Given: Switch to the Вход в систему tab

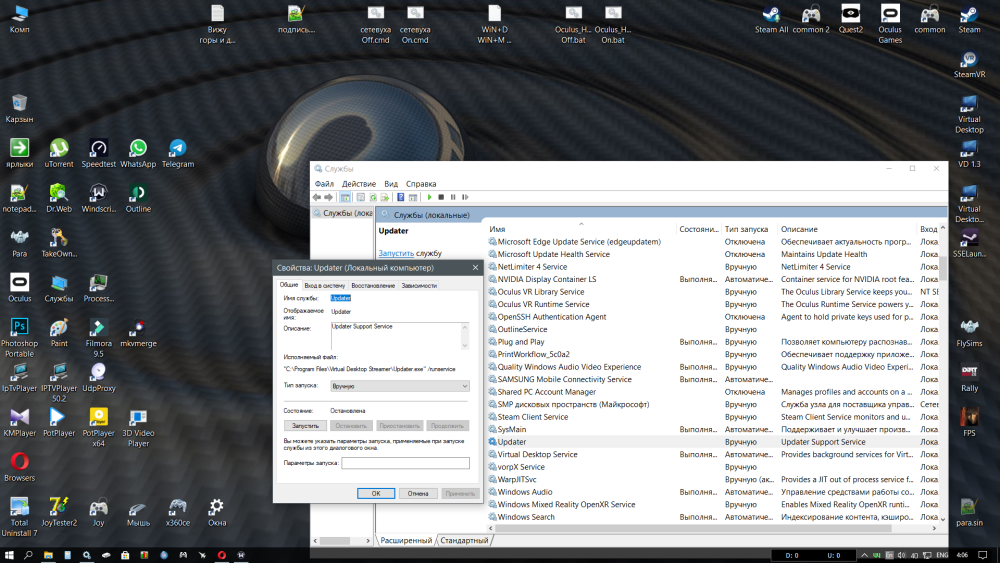Looking at the screenshot, I should [x=325, y=285].
